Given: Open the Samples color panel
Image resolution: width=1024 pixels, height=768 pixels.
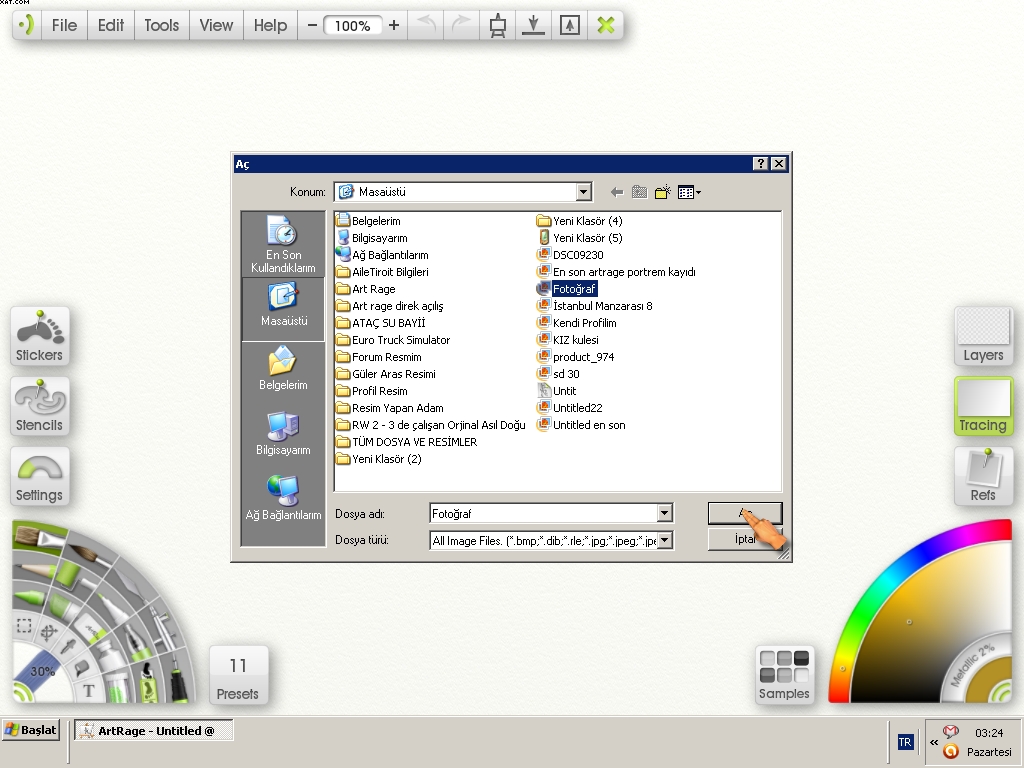Looking at the screenshot, I should coord(784,675).
